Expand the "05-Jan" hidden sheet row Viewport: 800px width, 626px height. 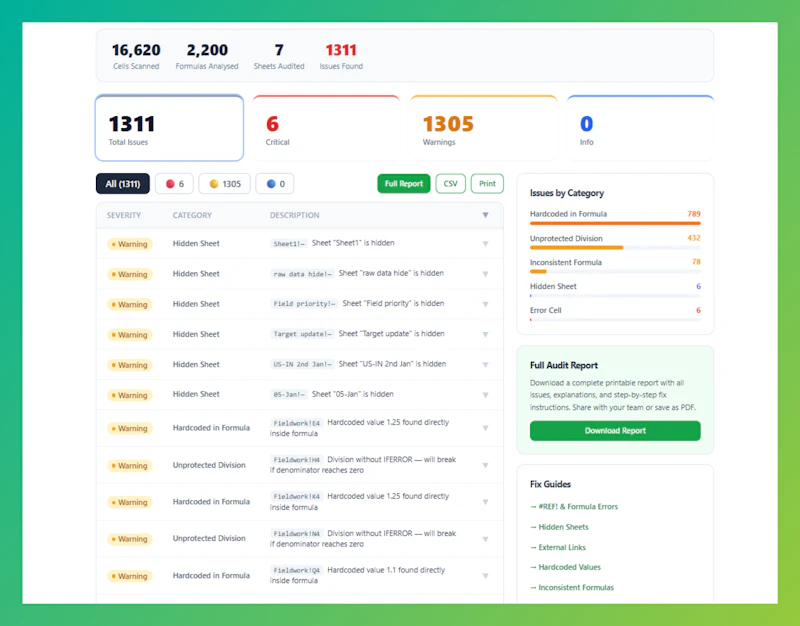pyautogui.click(x=485, y=395)
